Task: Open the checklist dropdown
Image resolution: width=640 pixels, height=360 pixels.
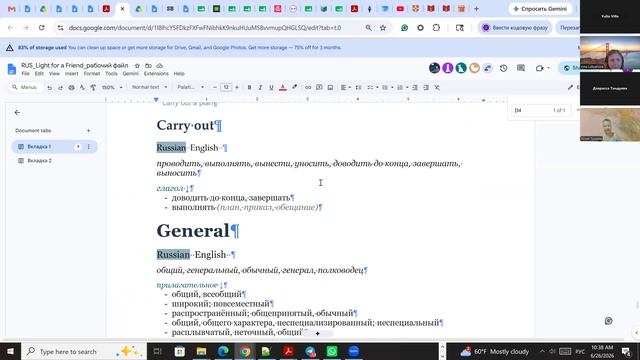Action: [372, 87]
